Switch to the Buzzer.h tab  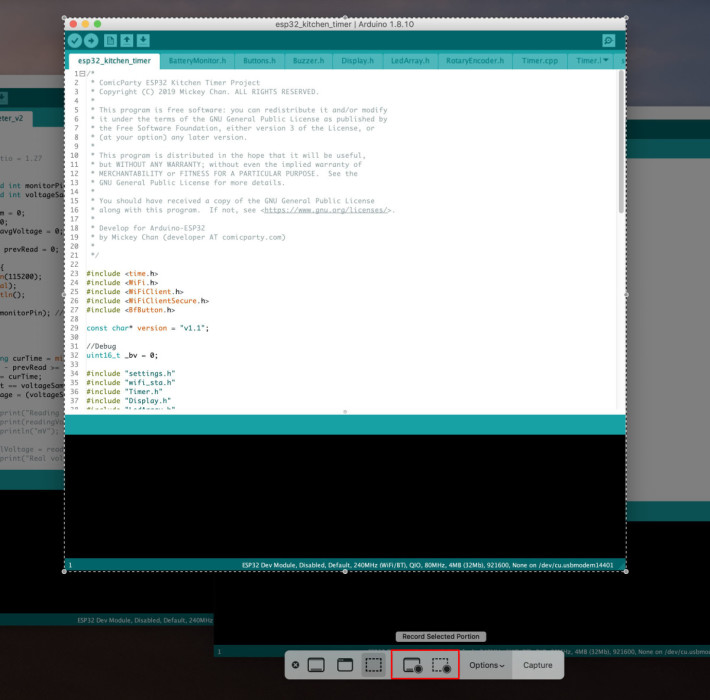308,61
